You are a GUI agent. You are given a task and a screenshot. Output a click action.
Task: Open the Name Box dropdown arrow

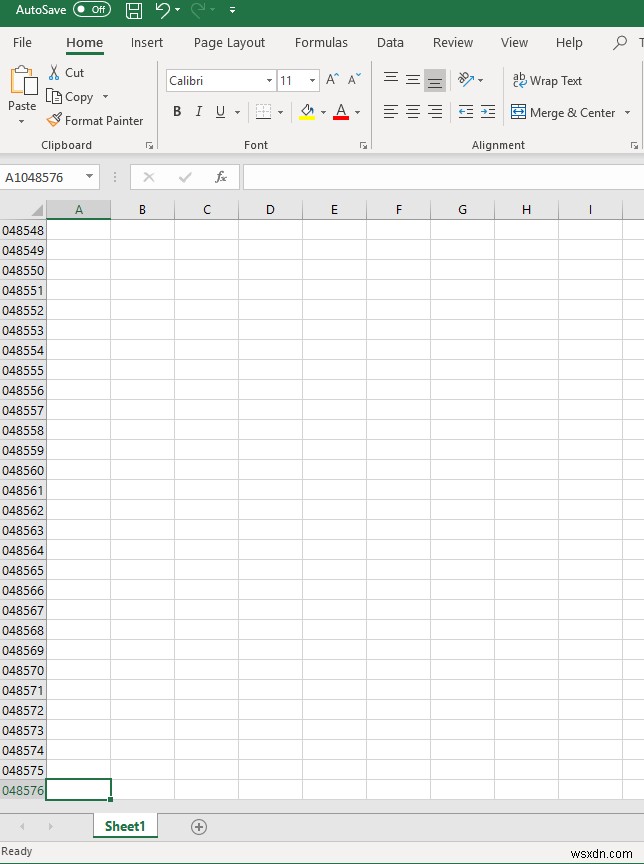[89, 177]
